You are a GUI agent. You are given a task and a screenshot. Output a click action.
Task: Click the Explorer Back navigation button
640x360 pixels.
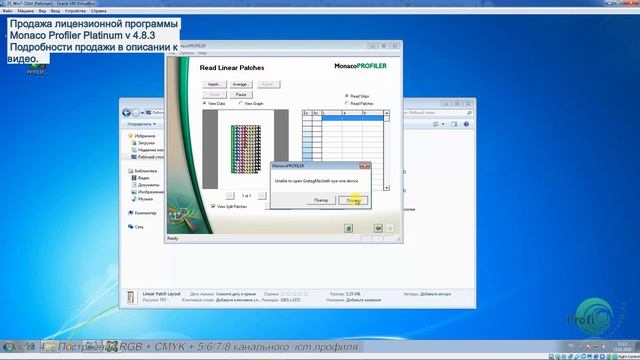pos(127,113)
